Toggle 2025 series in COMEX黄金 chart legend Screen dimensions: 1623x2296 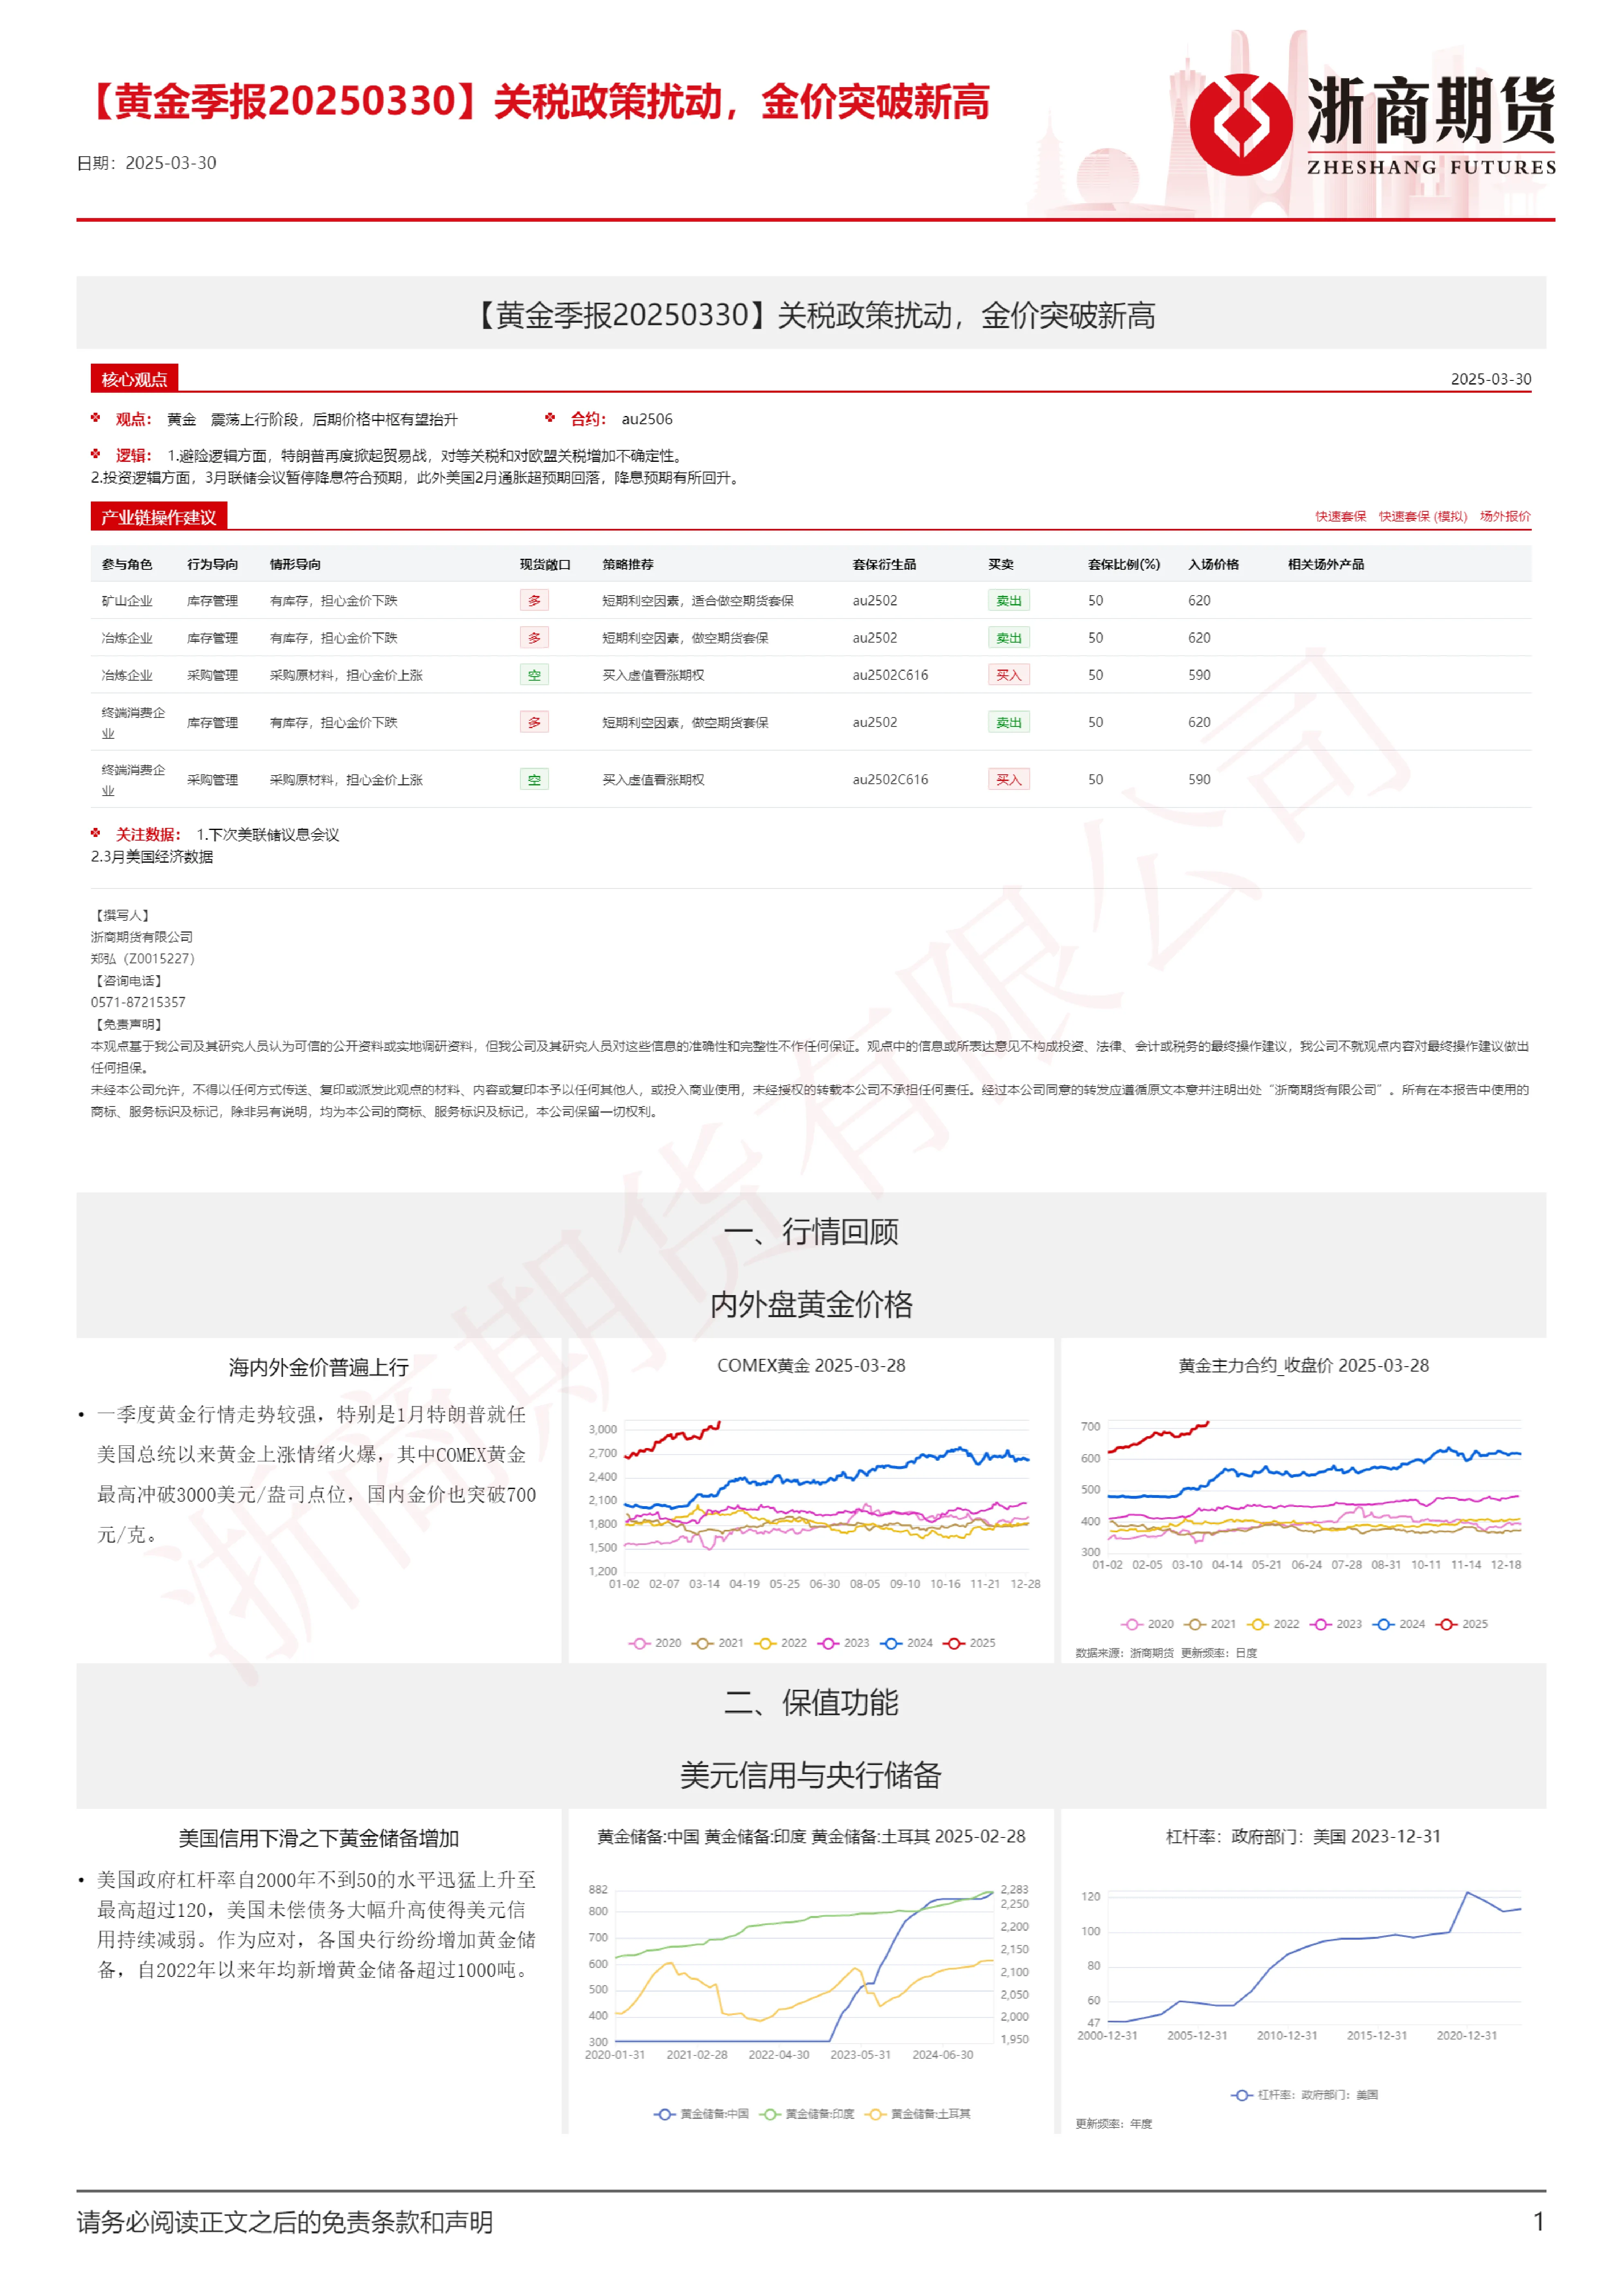(x=969, y=1643)
